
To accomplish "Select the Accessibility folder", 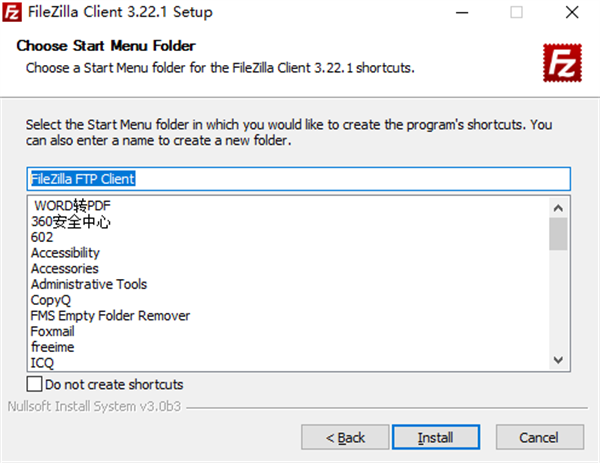I will 65,253.
